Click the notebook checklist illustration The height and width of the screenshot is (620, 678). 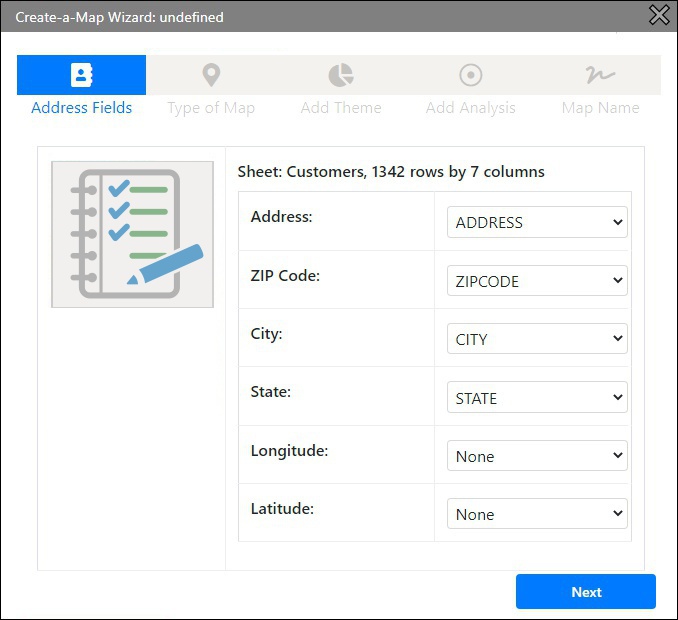(132, 234)
